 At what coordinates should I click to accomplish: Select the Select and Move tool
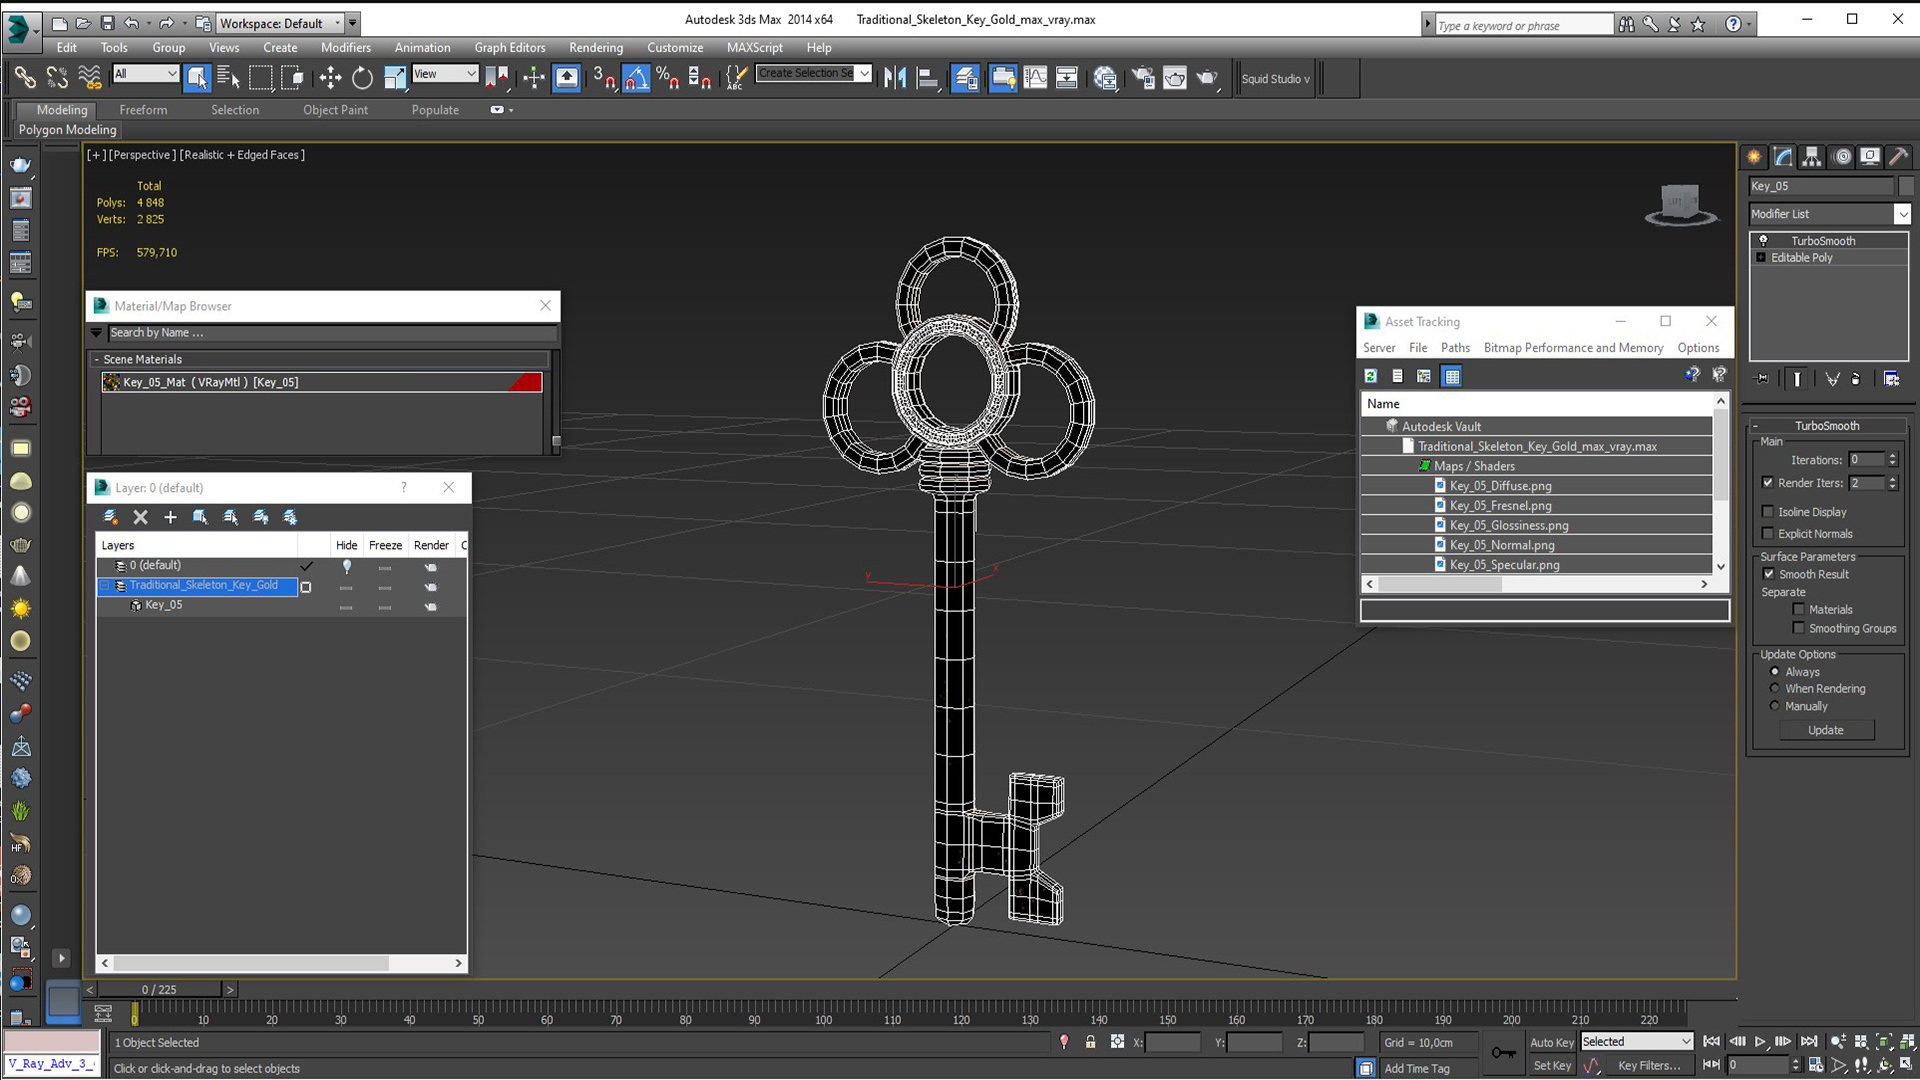[x=330, y=78]
